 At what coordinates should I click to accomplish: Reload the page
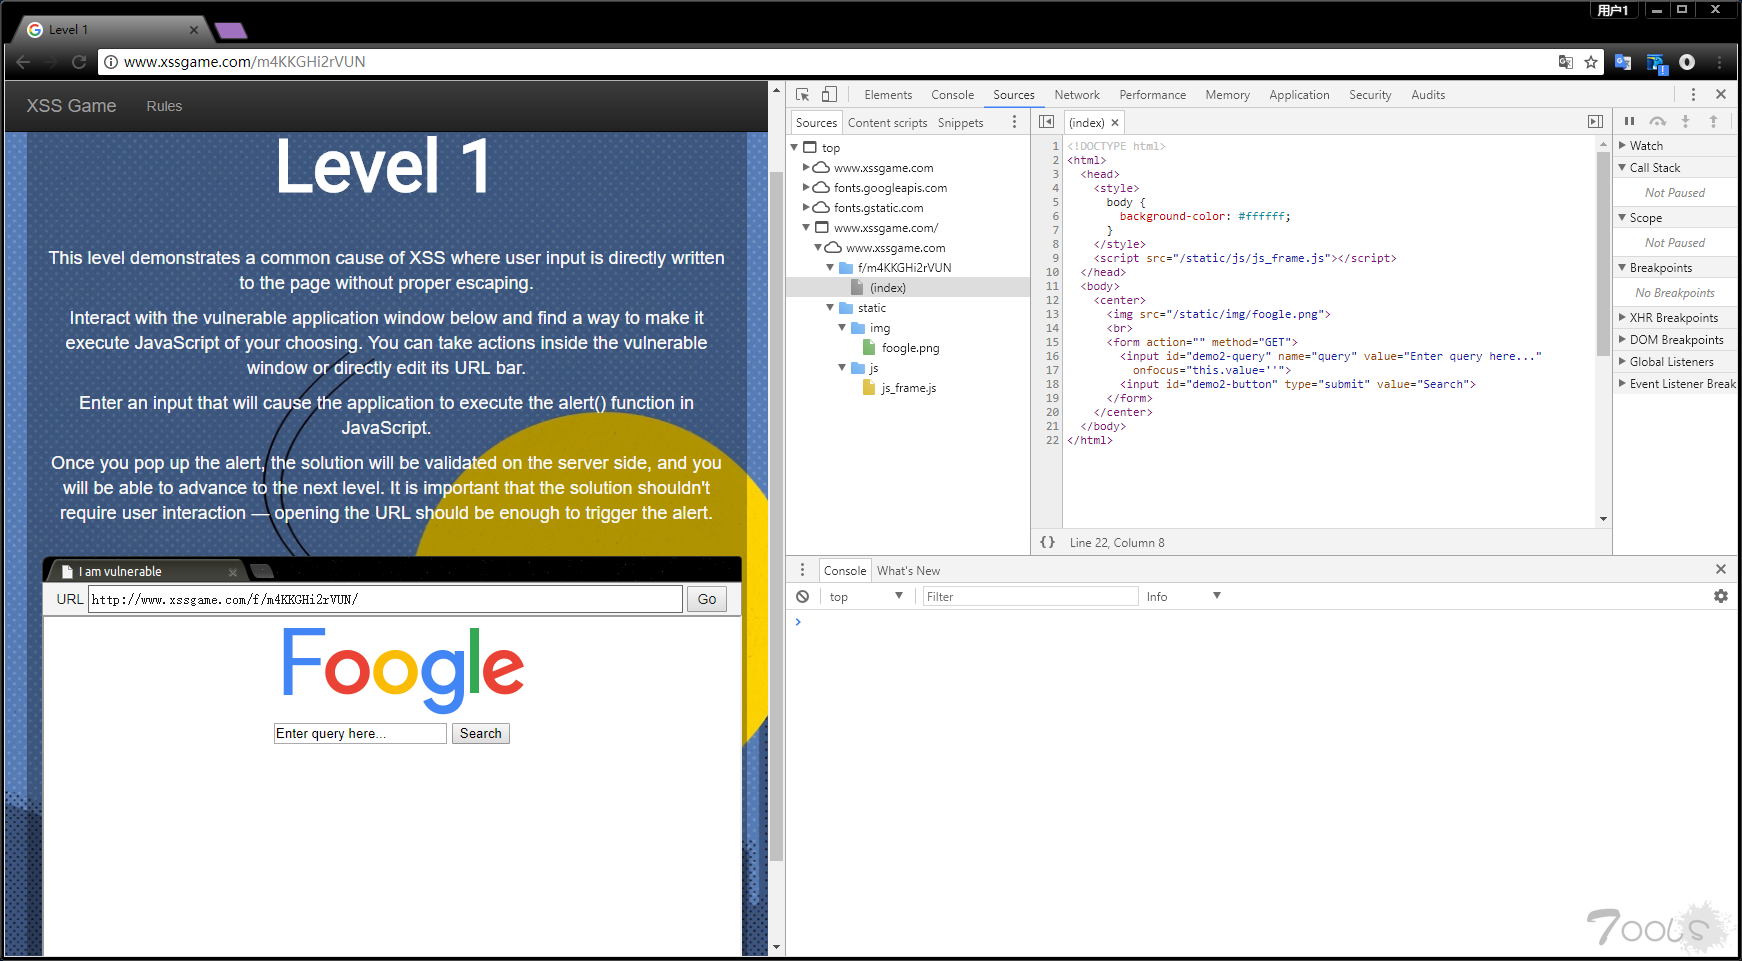coord(79,62)
